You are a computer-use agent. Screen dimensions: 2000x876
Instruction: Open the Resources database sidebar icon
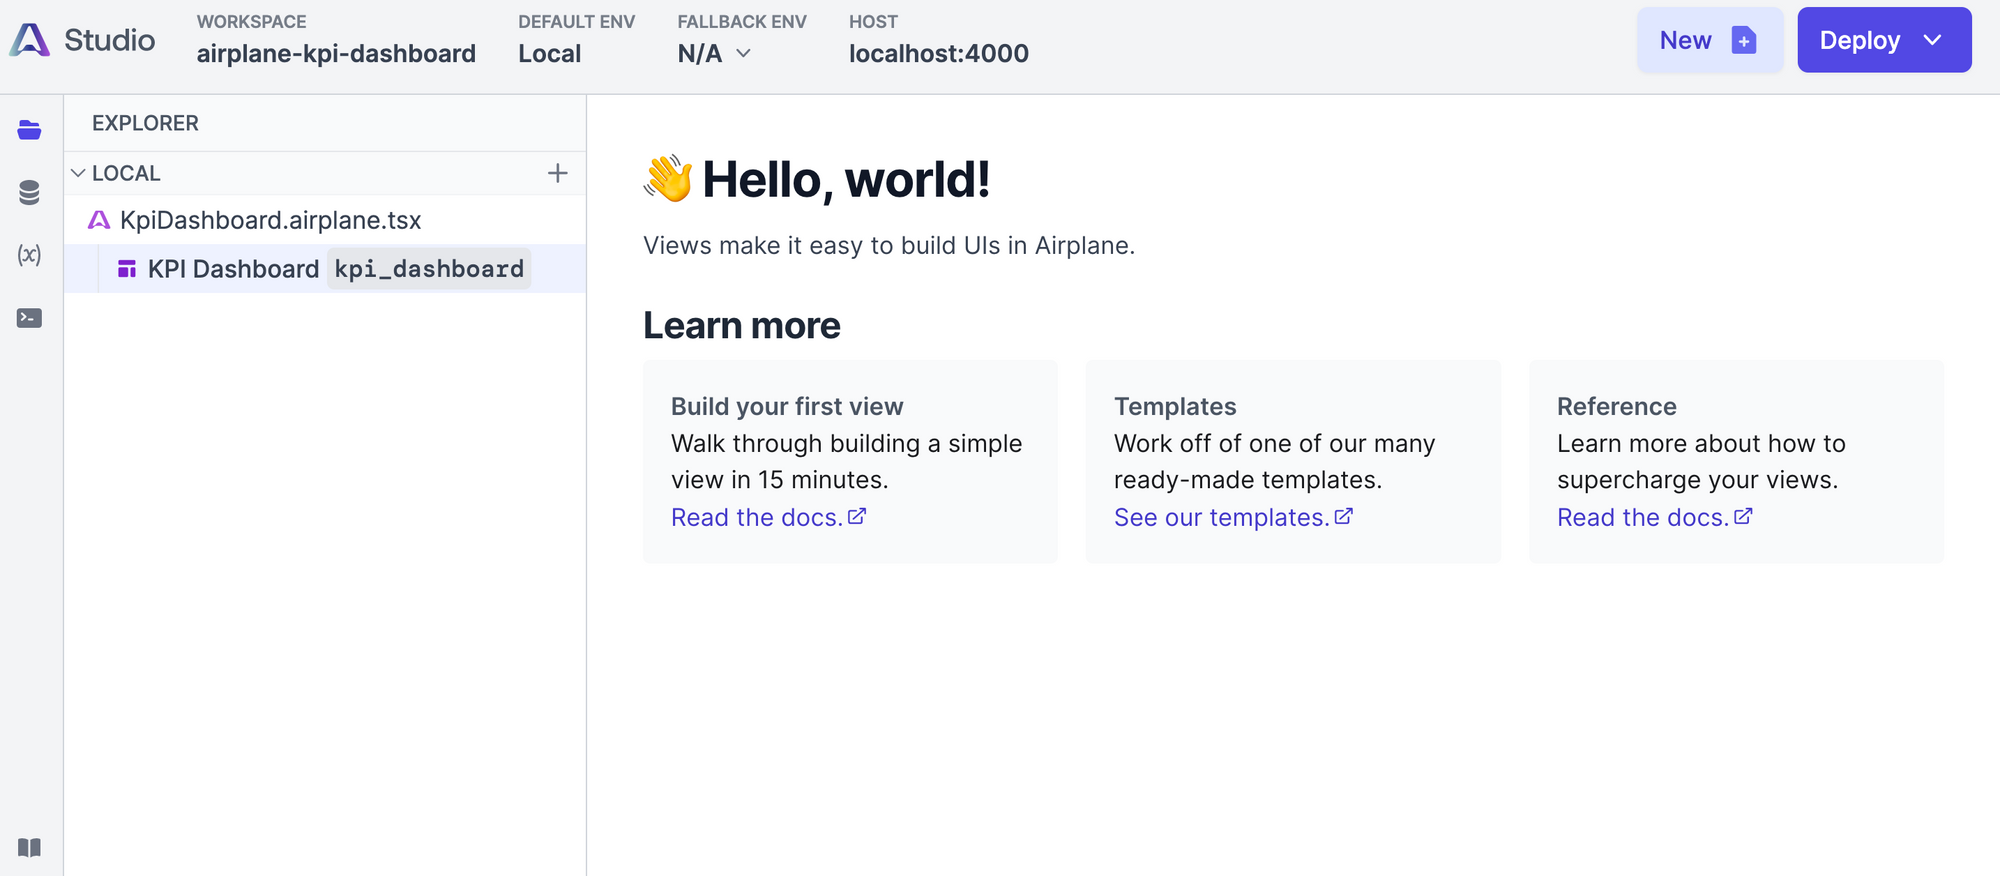tap(29, 192)
